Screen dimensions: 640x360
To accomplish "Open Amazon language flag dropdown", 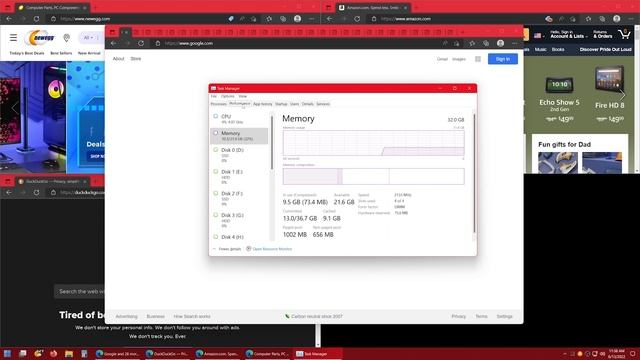I will click(x=539, y=36).
